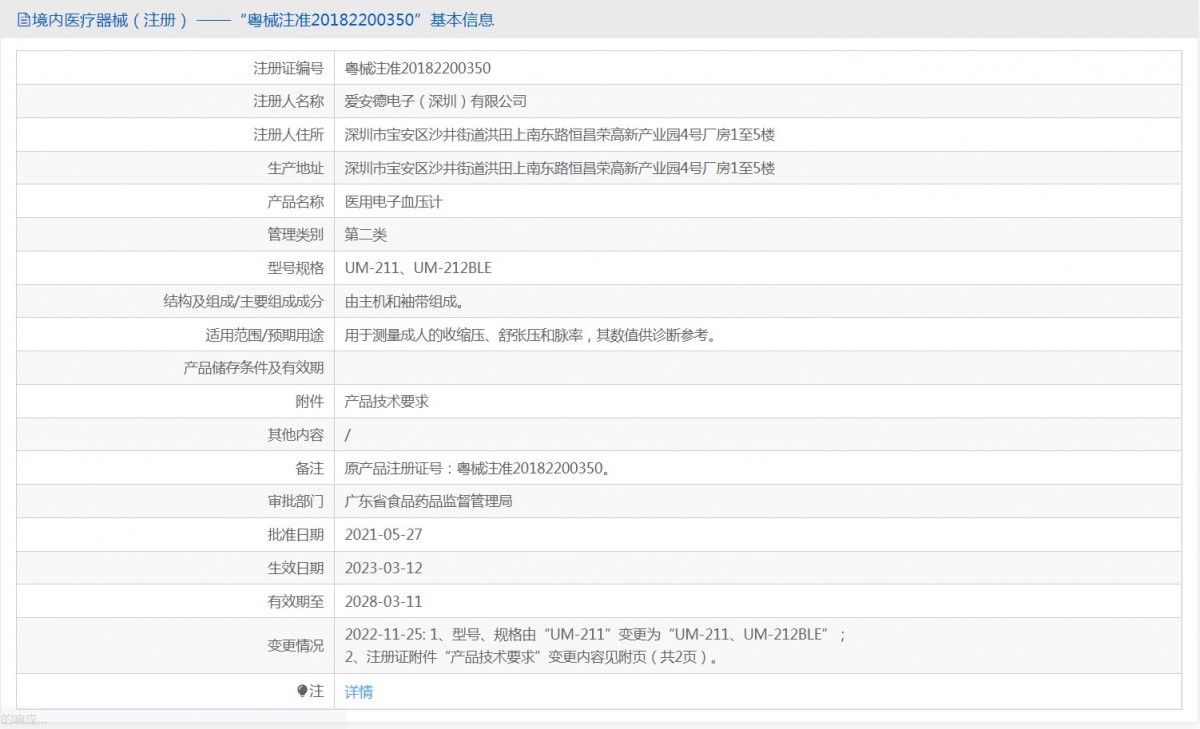Image resolution: width=1200 pixels, height=729 pixels.
Task: Click the 注册证编号 label
Action: (x=289, y=68)
